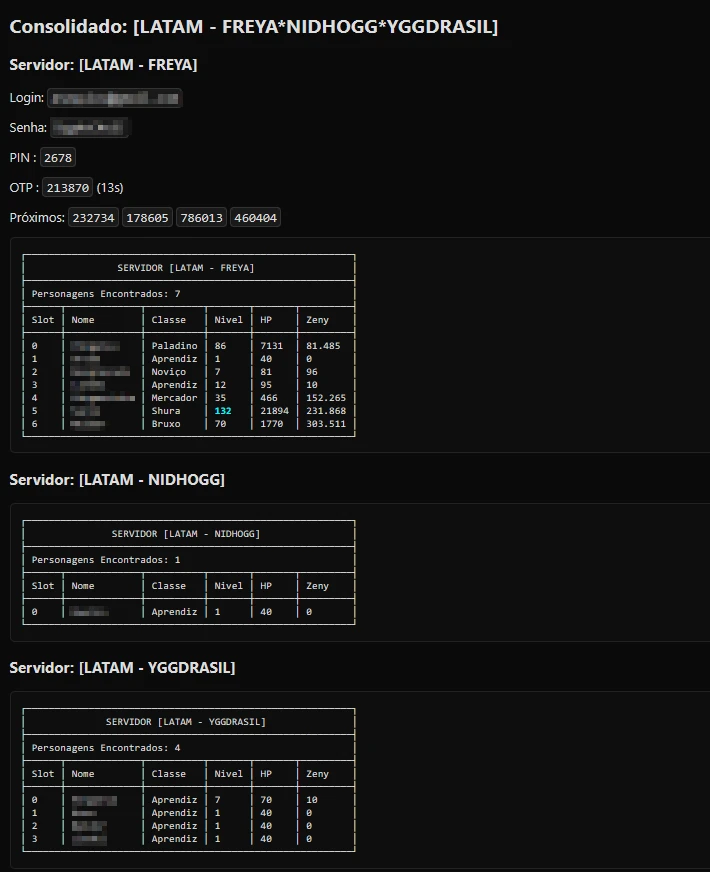Select the last code in Próximos list
The image size is (710, 872).
[x=255, y=218]
